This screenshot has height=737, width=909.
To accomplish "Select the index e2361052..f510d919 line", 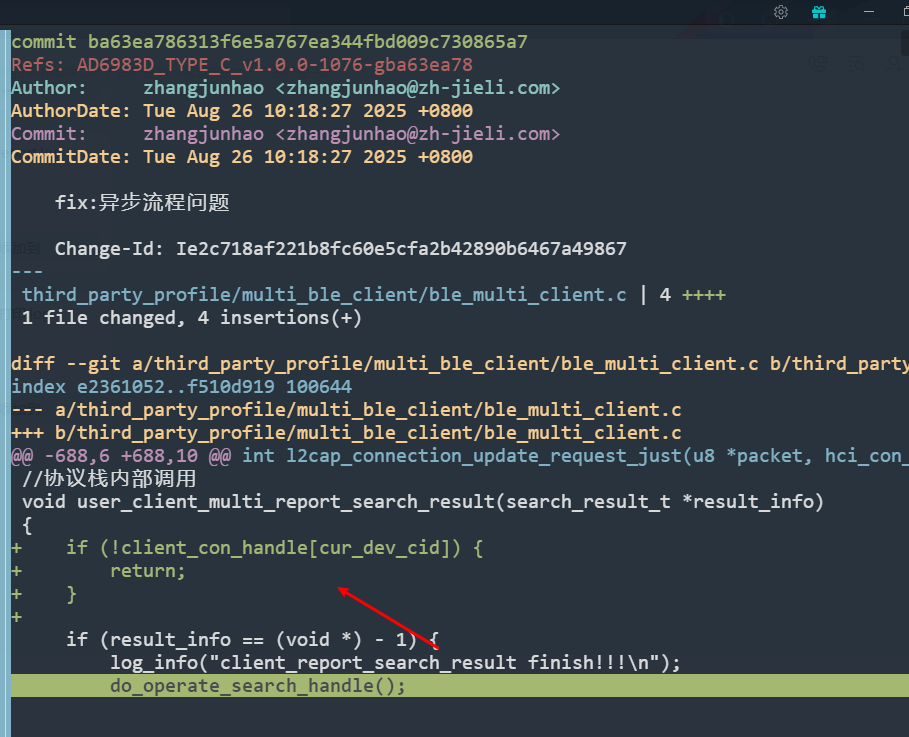I will (181, 387).
